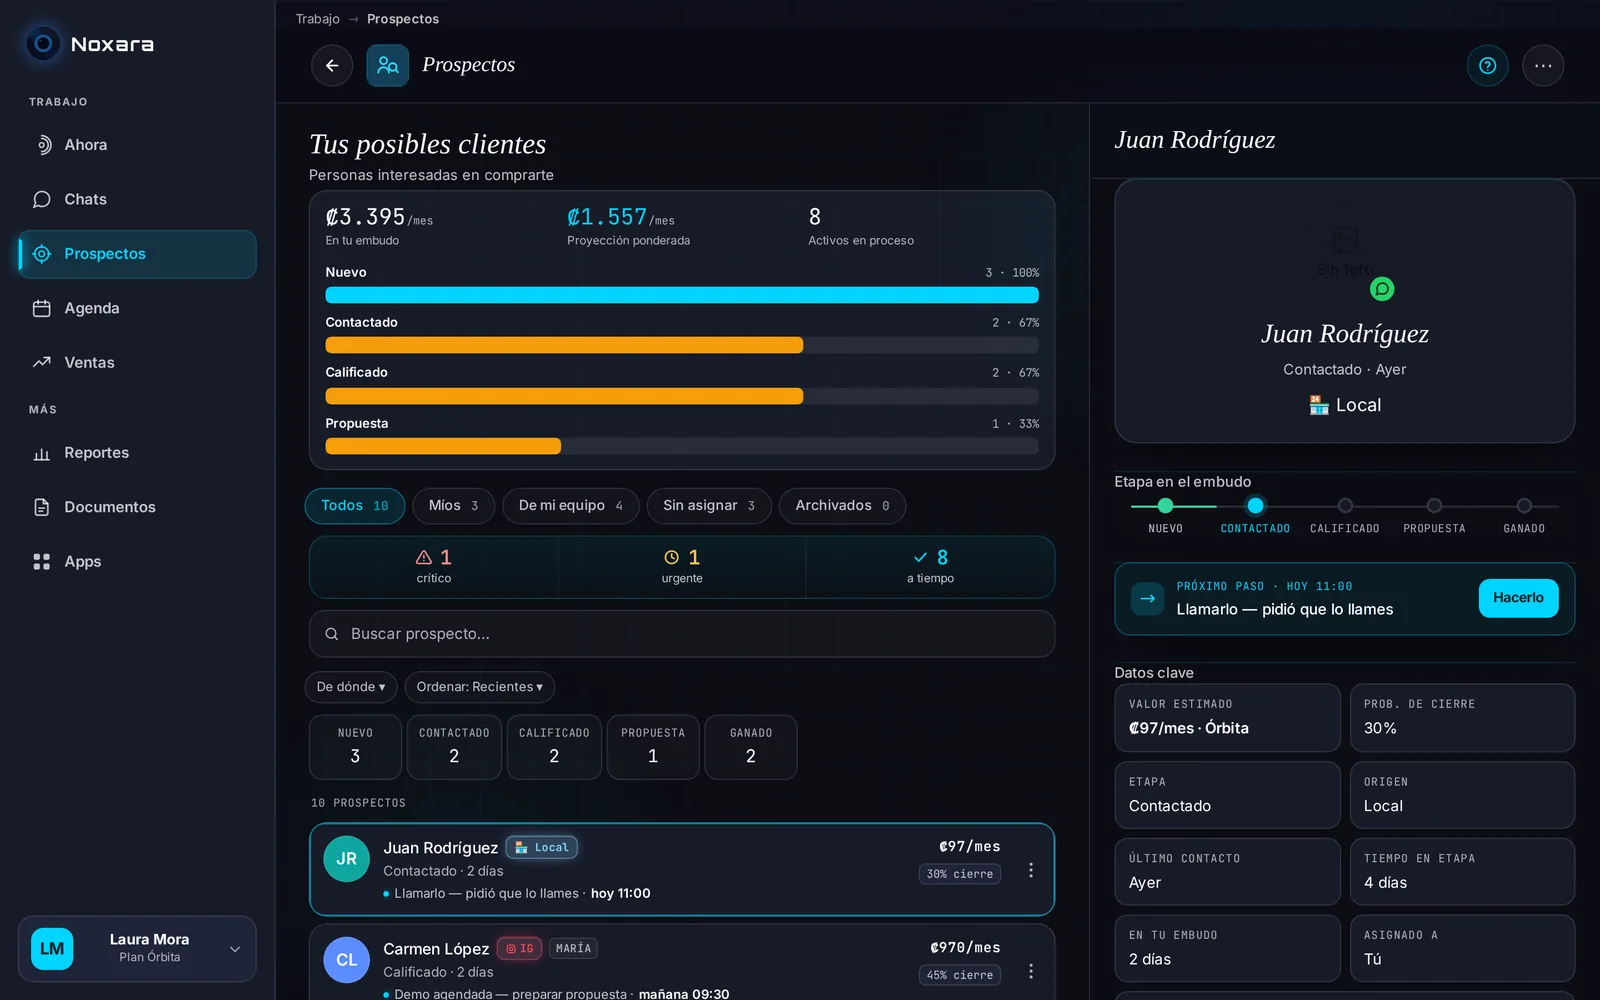1600x1000 pixels.
Task: Filter by urgente status
Action: (x=682, y=567)
